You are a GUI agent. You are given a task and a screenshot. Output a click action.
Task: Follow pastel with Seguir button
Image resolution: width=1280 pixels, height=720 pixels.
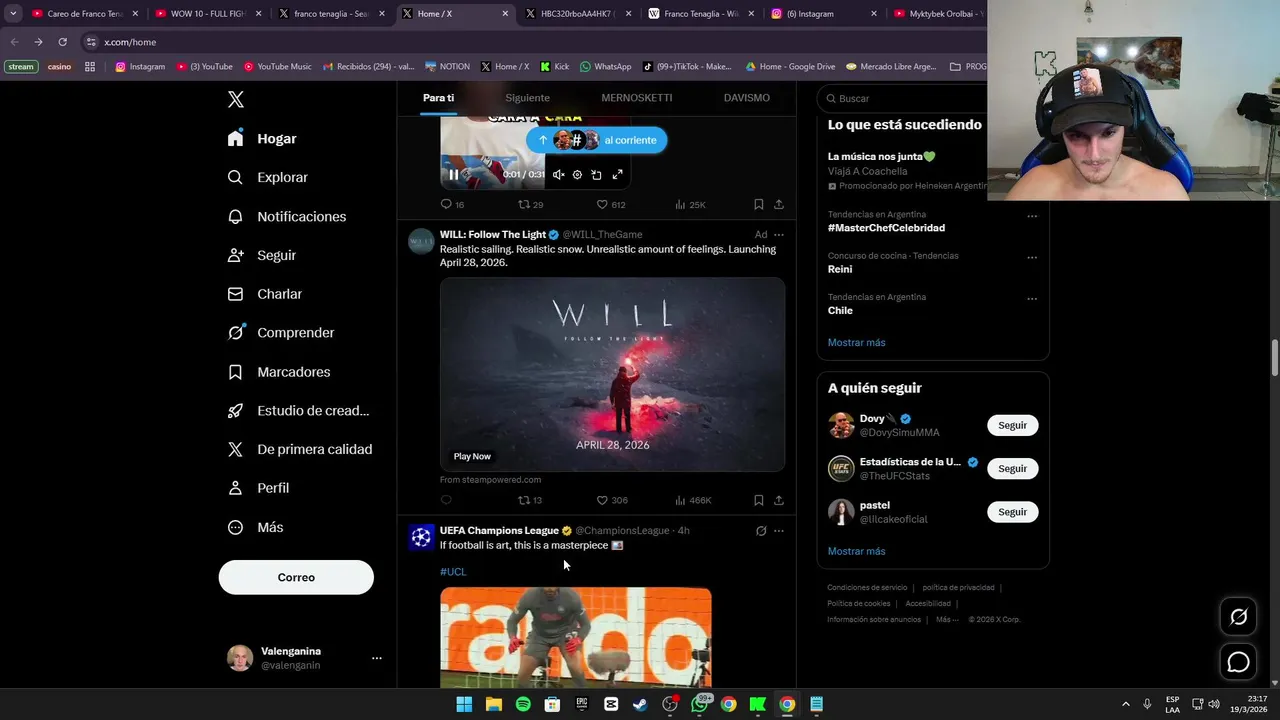click(x=1012, y=512)
